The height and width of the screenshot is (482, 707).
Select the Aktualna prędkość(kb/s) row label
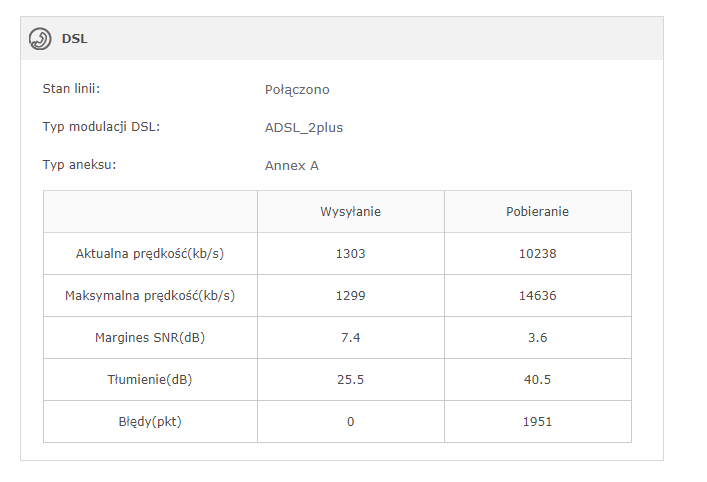[x=150, y=254]
